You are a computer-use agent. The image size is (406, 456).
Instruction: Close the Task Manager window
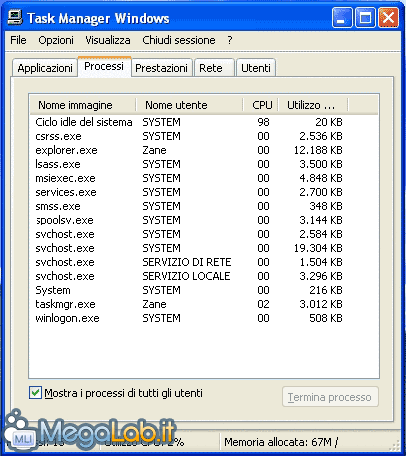tap(388, 18)
